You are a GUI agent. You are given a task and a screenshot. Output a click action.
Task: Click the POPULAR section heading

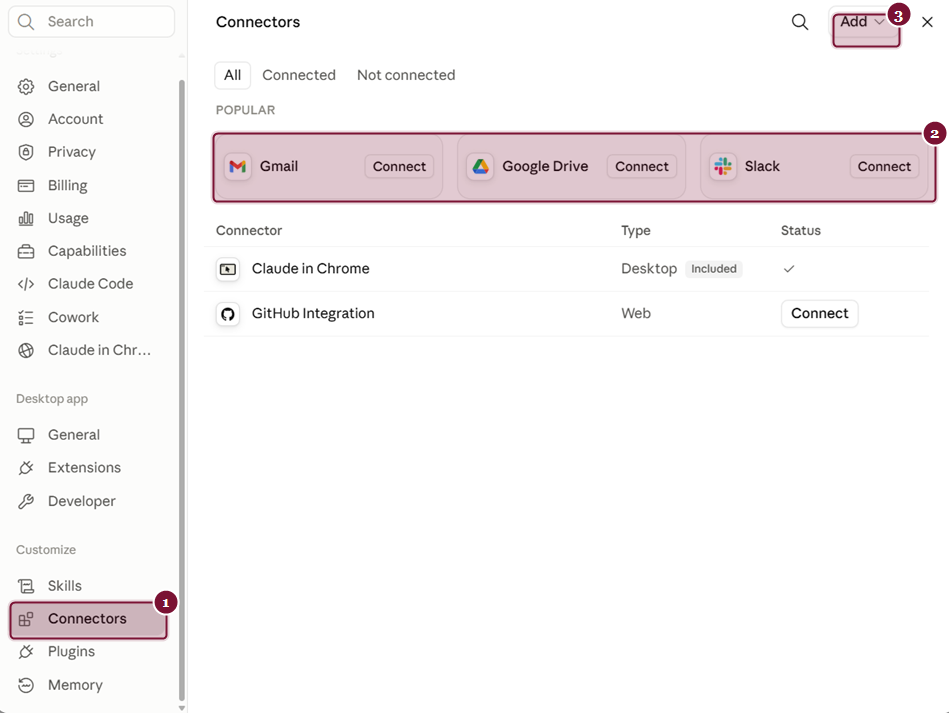[x=245, y=110]
